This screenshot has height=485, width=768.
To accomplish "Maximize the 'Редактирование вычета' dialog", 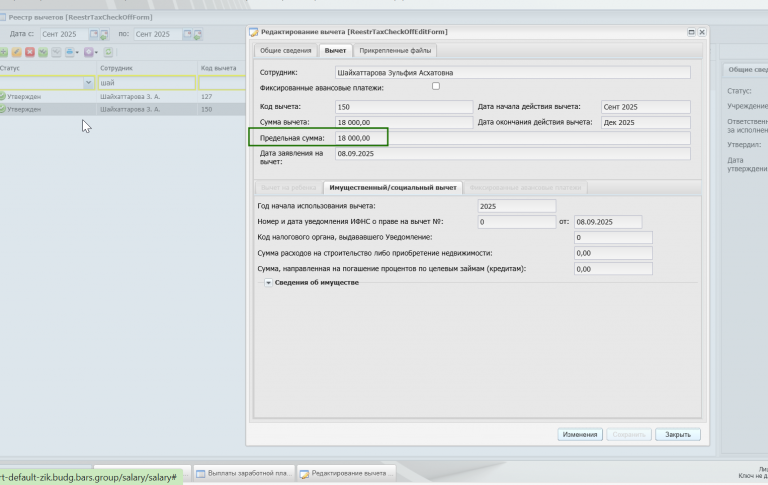I will click(691, 32).
